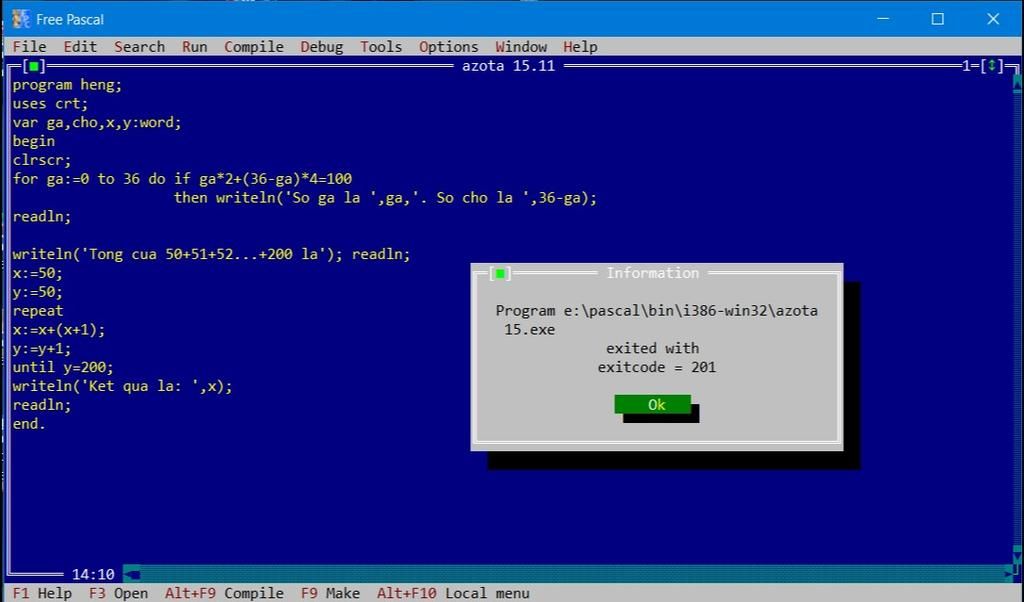Open the File menu

click(29, 47)
